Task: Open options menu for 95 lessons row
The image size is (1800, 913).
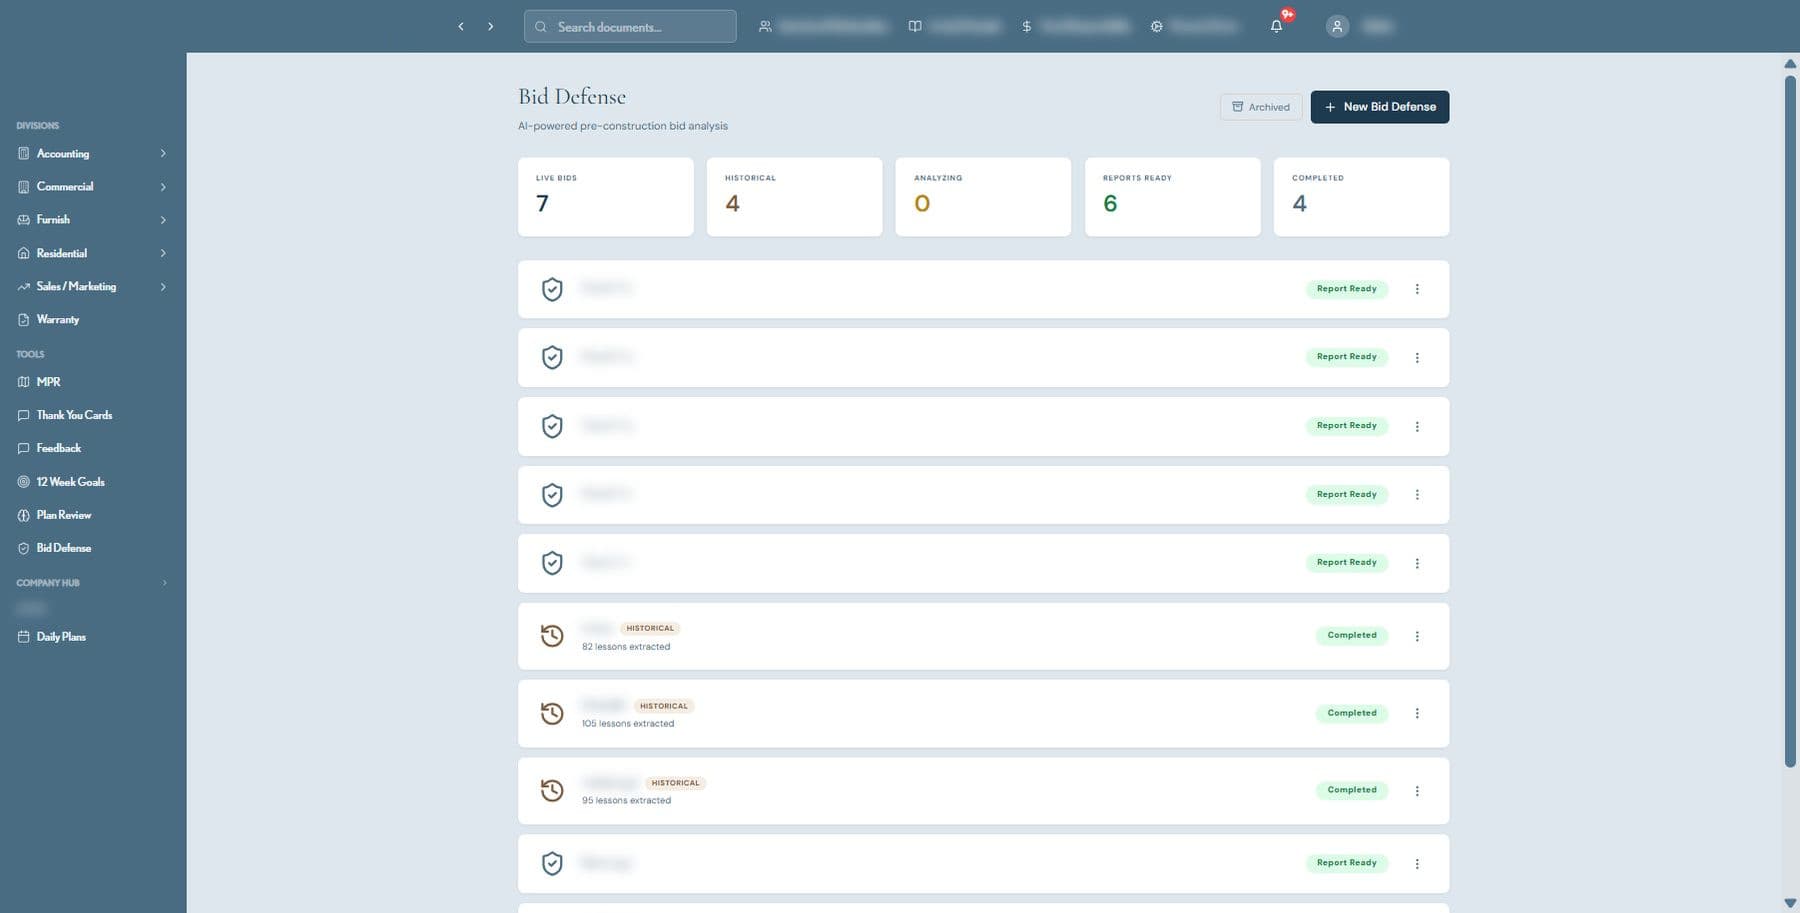Action: (1417, 791)
